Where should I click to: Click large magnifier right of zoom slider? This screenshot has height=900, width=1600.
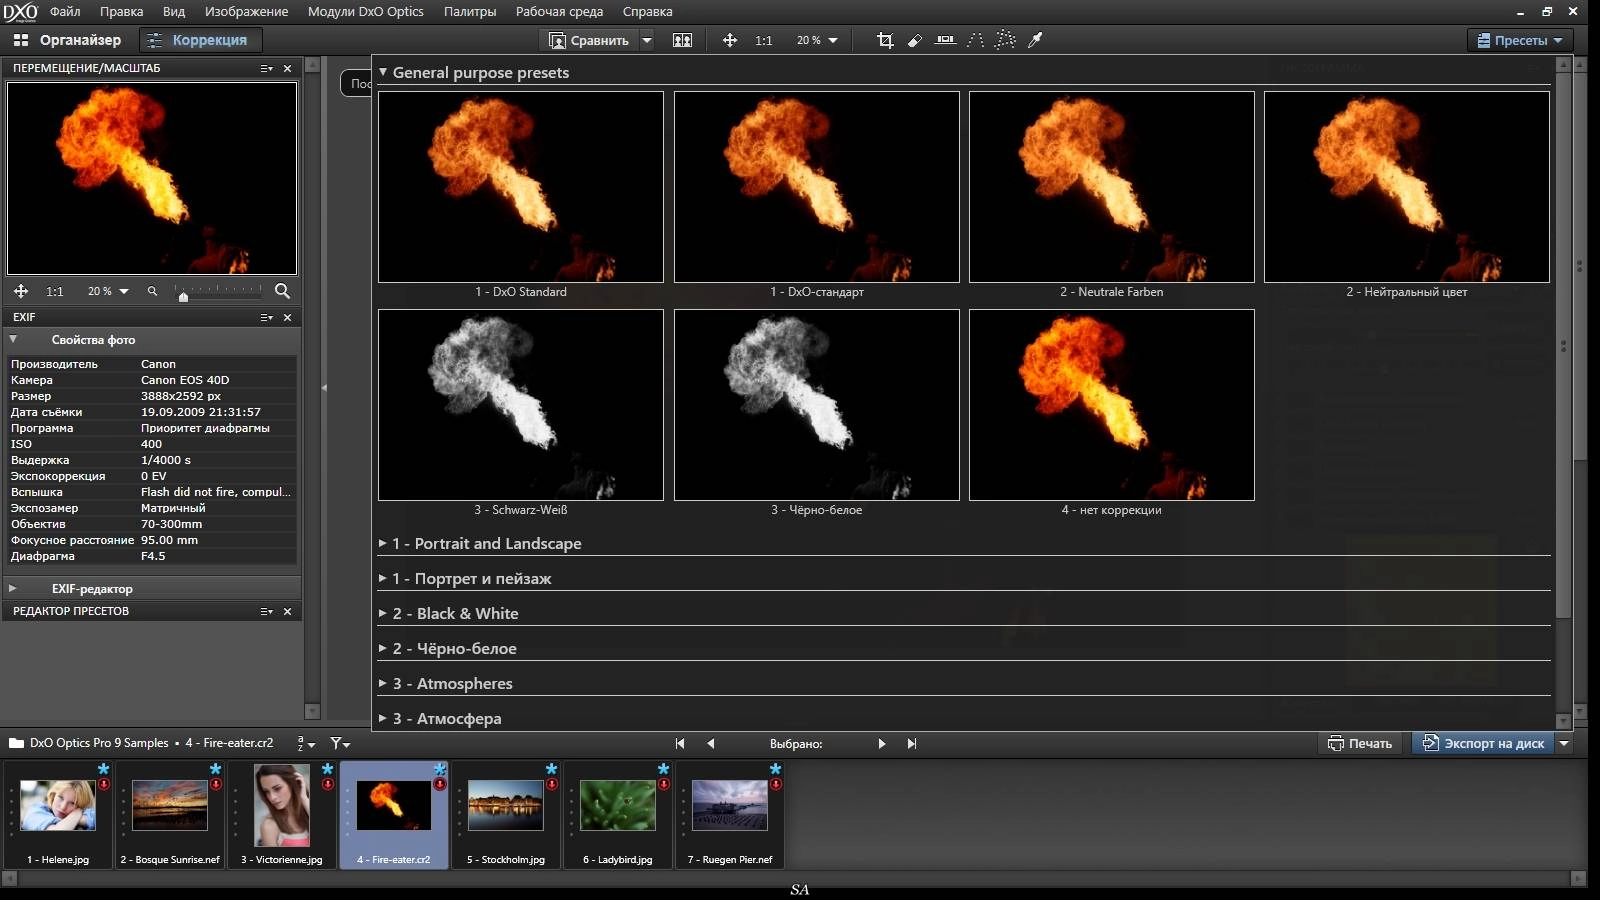click(282, 291)
